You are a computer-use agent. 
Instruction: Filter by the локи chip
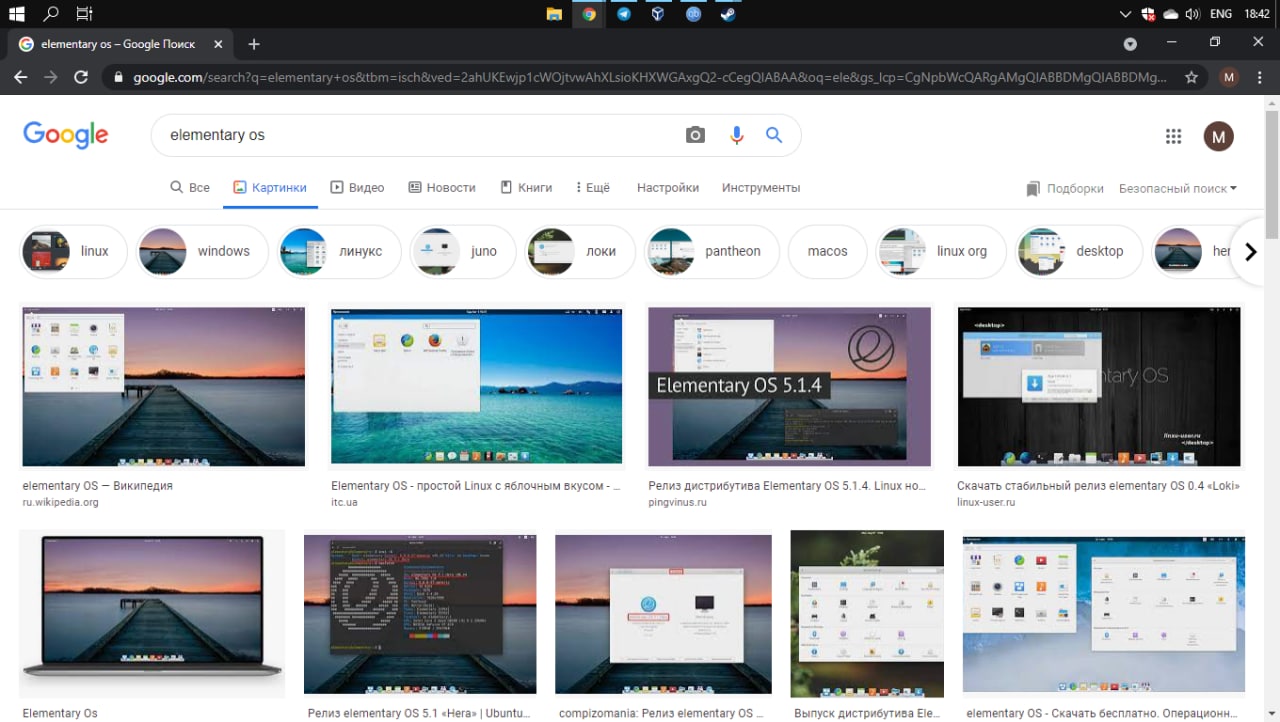(x=580, y=251)
